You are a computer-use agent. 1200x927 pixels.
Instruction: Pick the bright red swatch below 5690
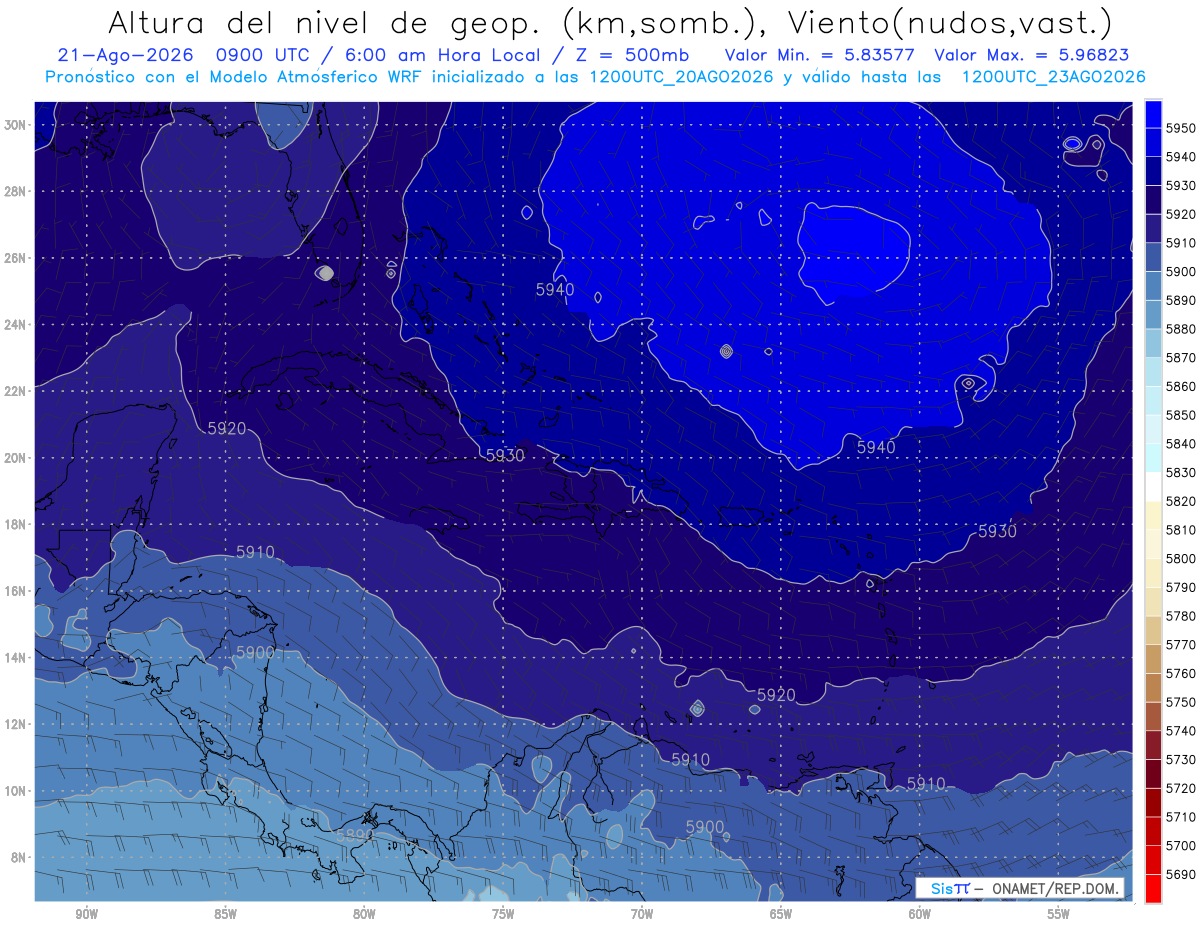point(1152,888)
